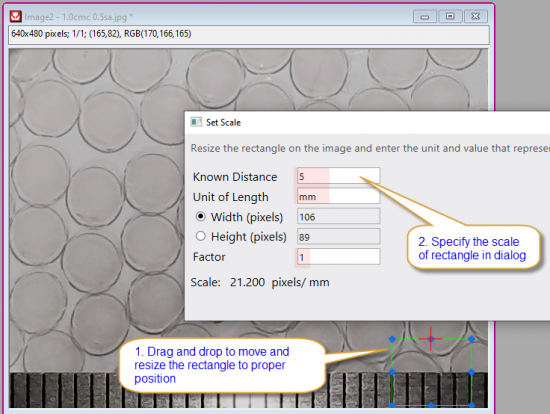
Task: Click the right-middle handle of the green rectangle
Action: 471,372
